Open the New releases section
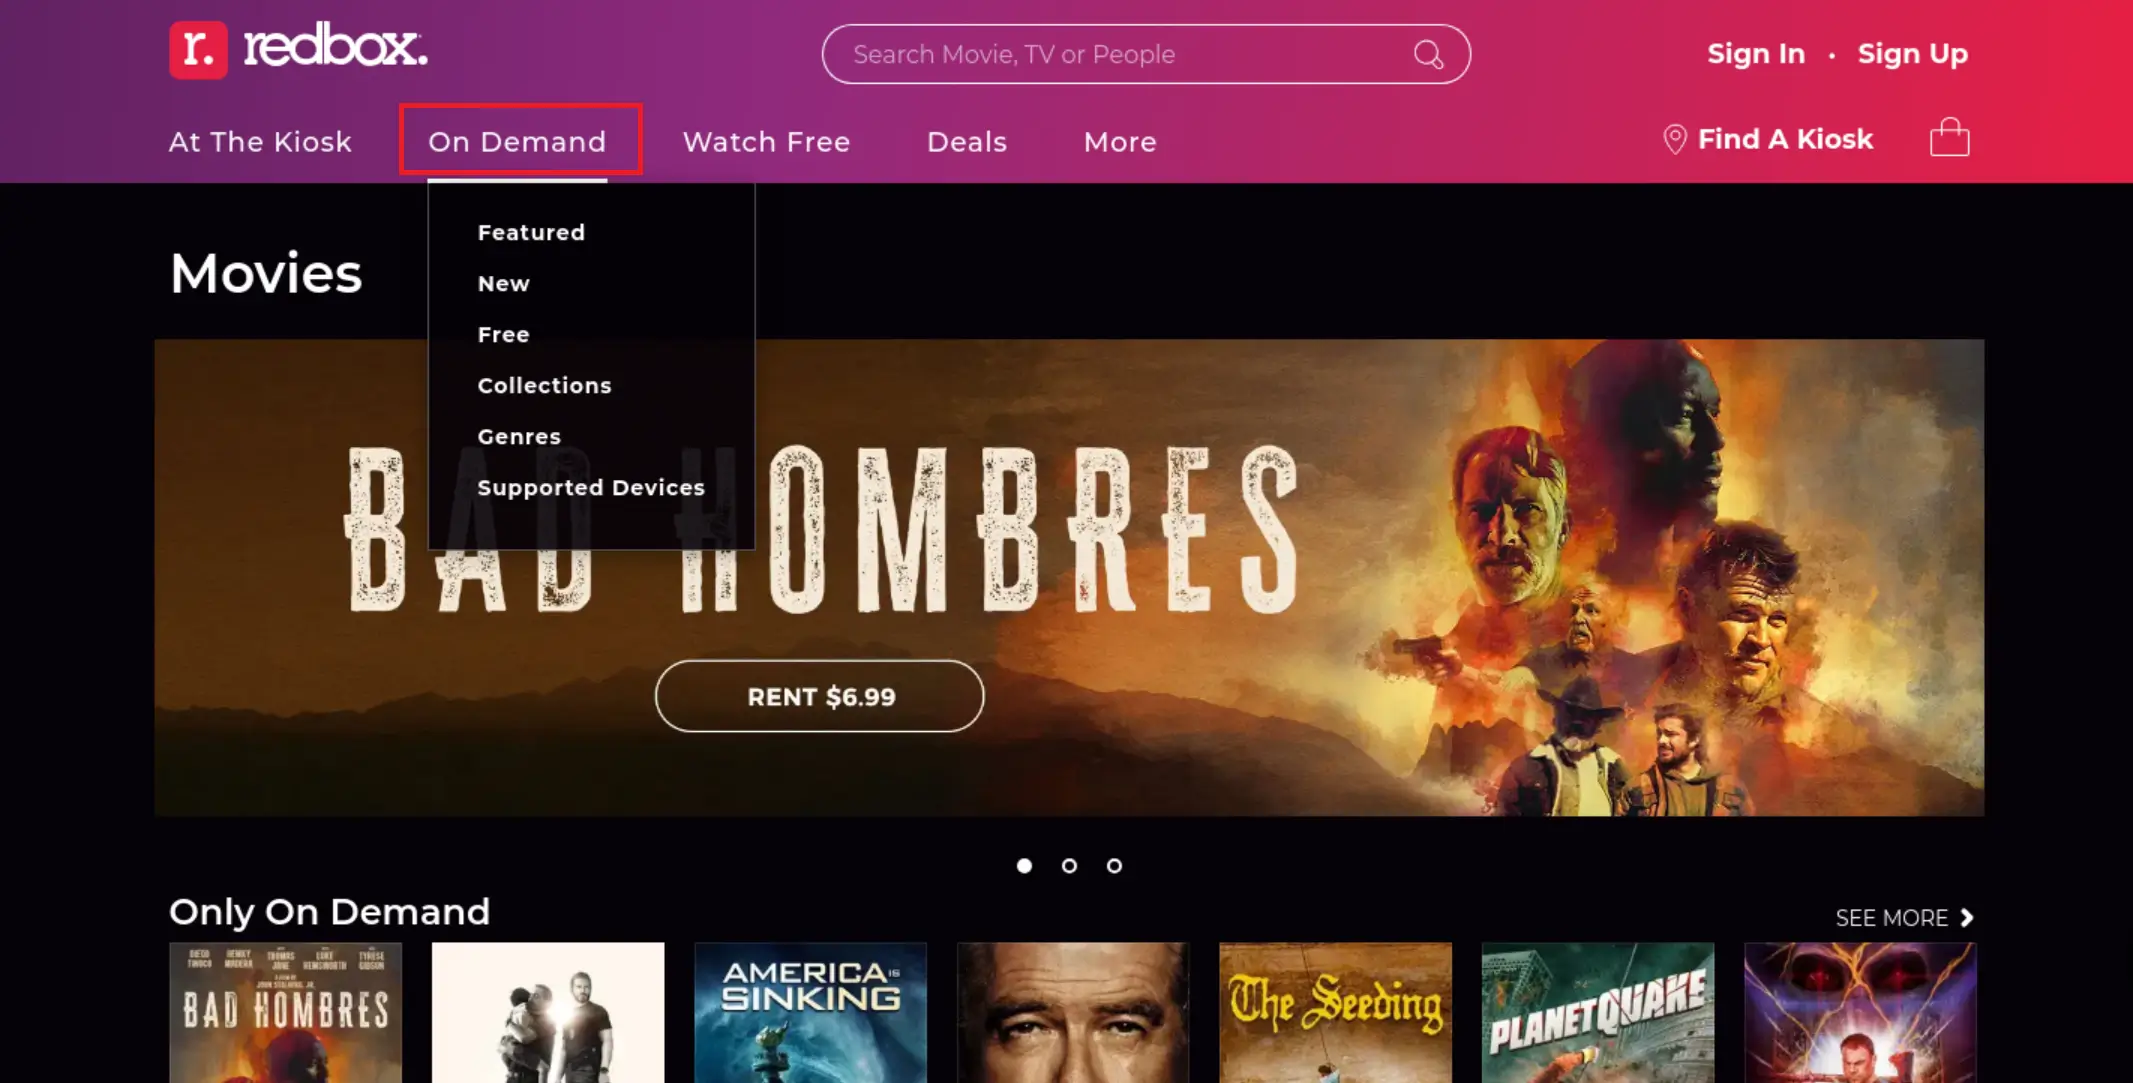 point(503,283)
